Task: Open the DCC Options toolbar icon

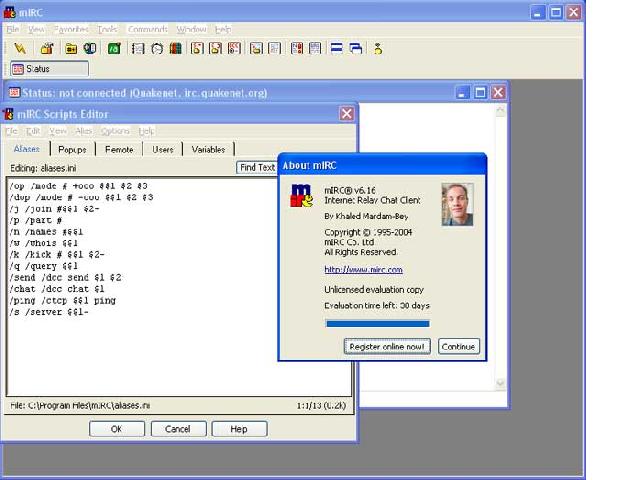Action: click(234, 49)
